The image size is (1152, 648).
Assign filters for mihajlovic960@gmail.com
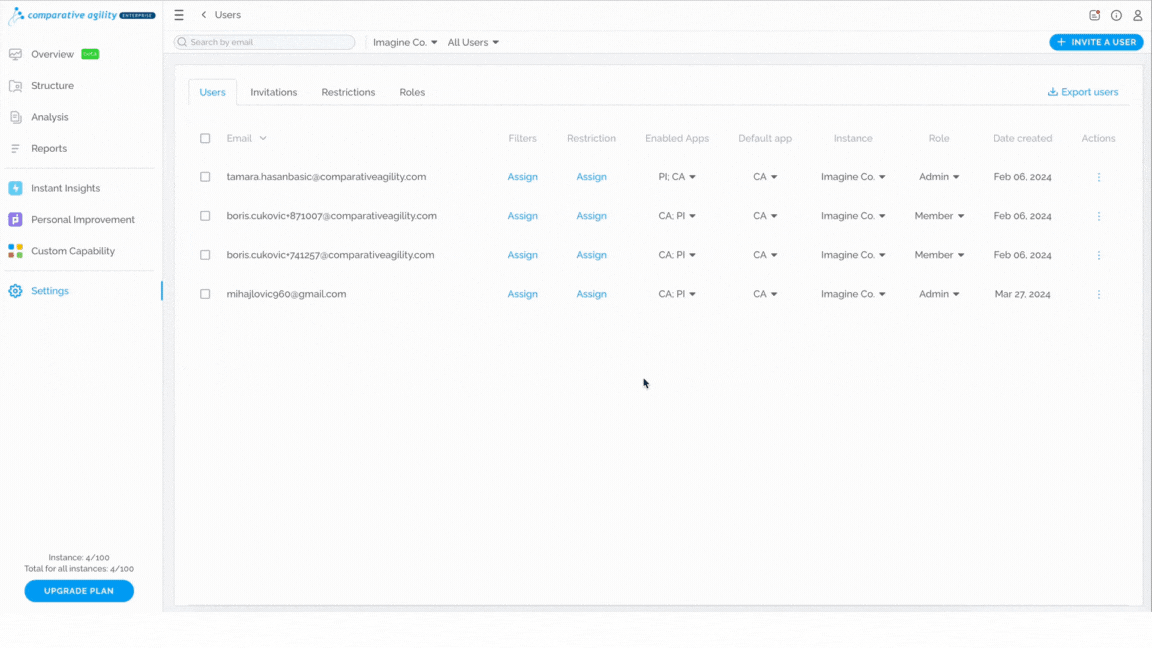point(522,294)
